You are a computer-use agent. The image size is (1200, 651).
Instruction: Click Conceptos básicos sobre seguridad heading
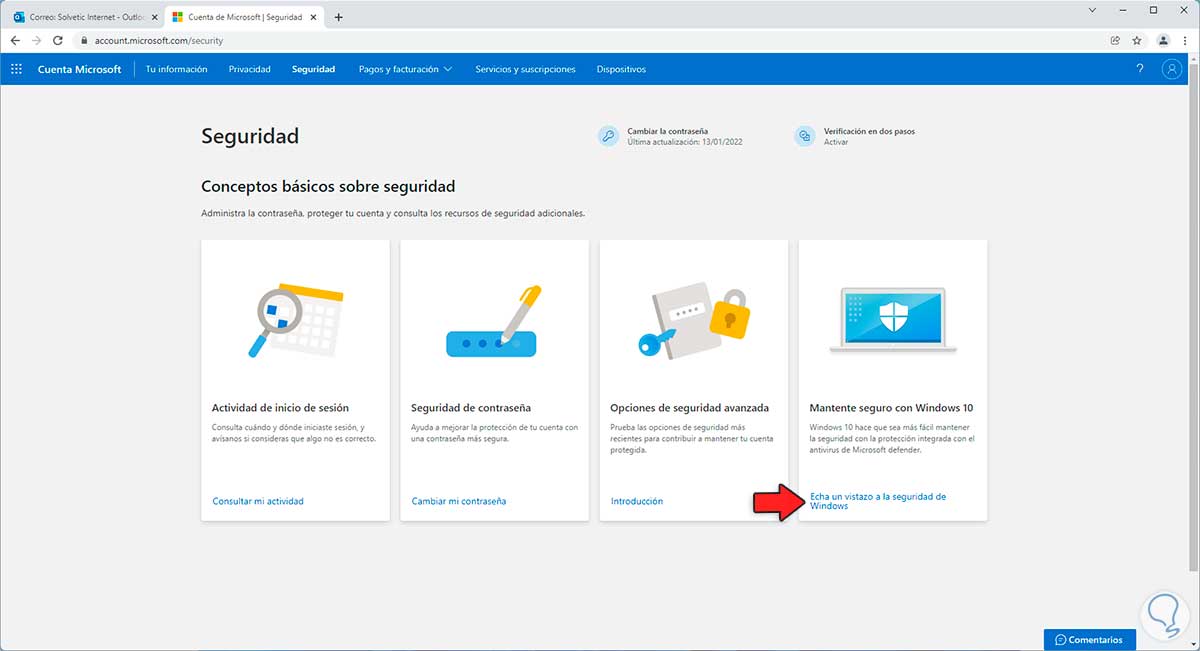(x=328, y=186)
